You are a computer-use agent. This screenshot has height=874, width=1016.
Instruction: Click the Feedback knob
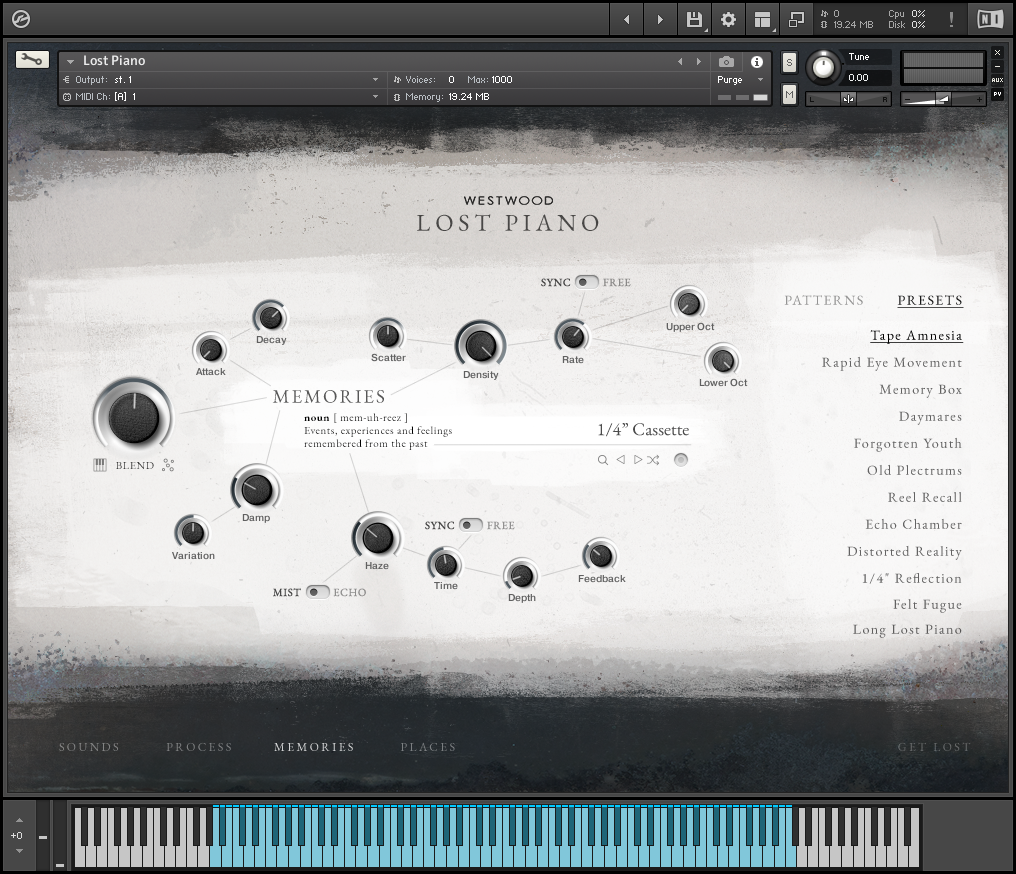tap(601, 555)
